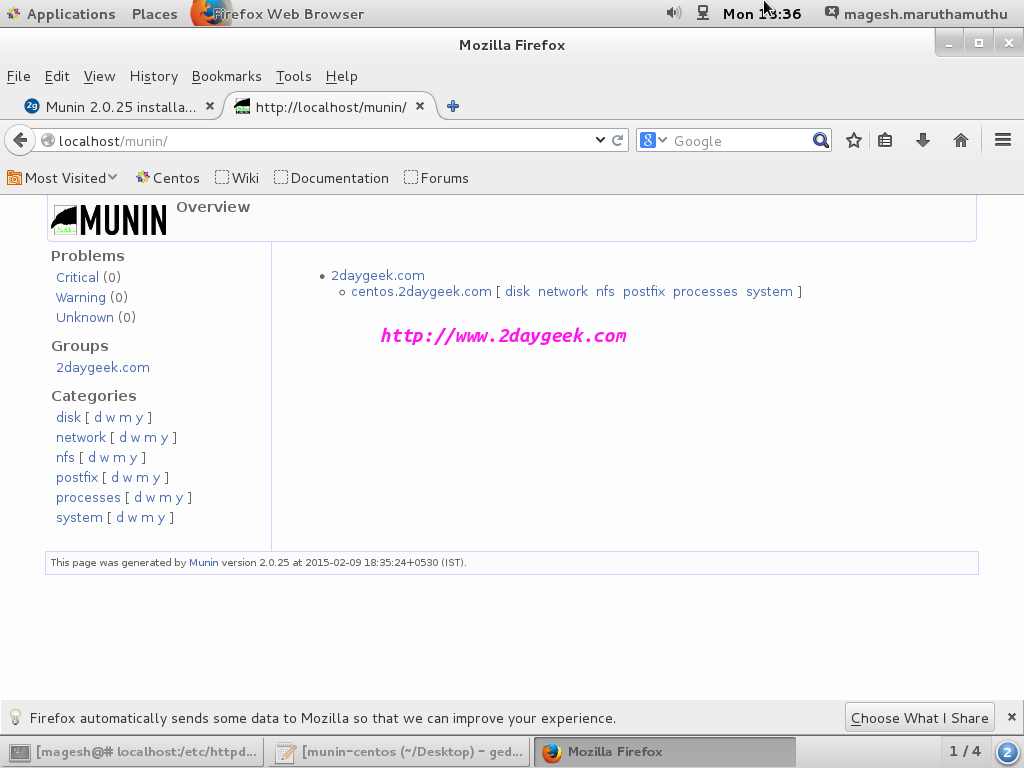Open the 2daygeek.com group in sidebar
1024x768 pixels.
[103, 368]
